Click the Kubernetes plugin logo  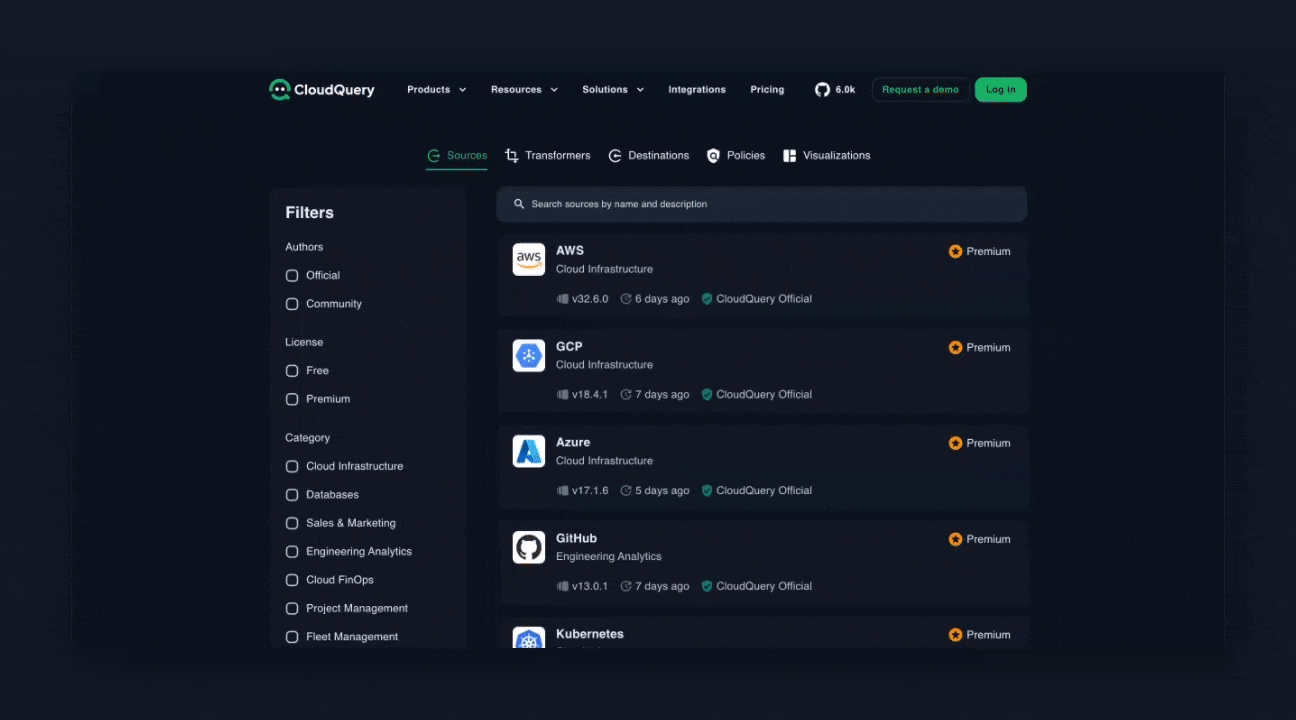pos(529,638)
